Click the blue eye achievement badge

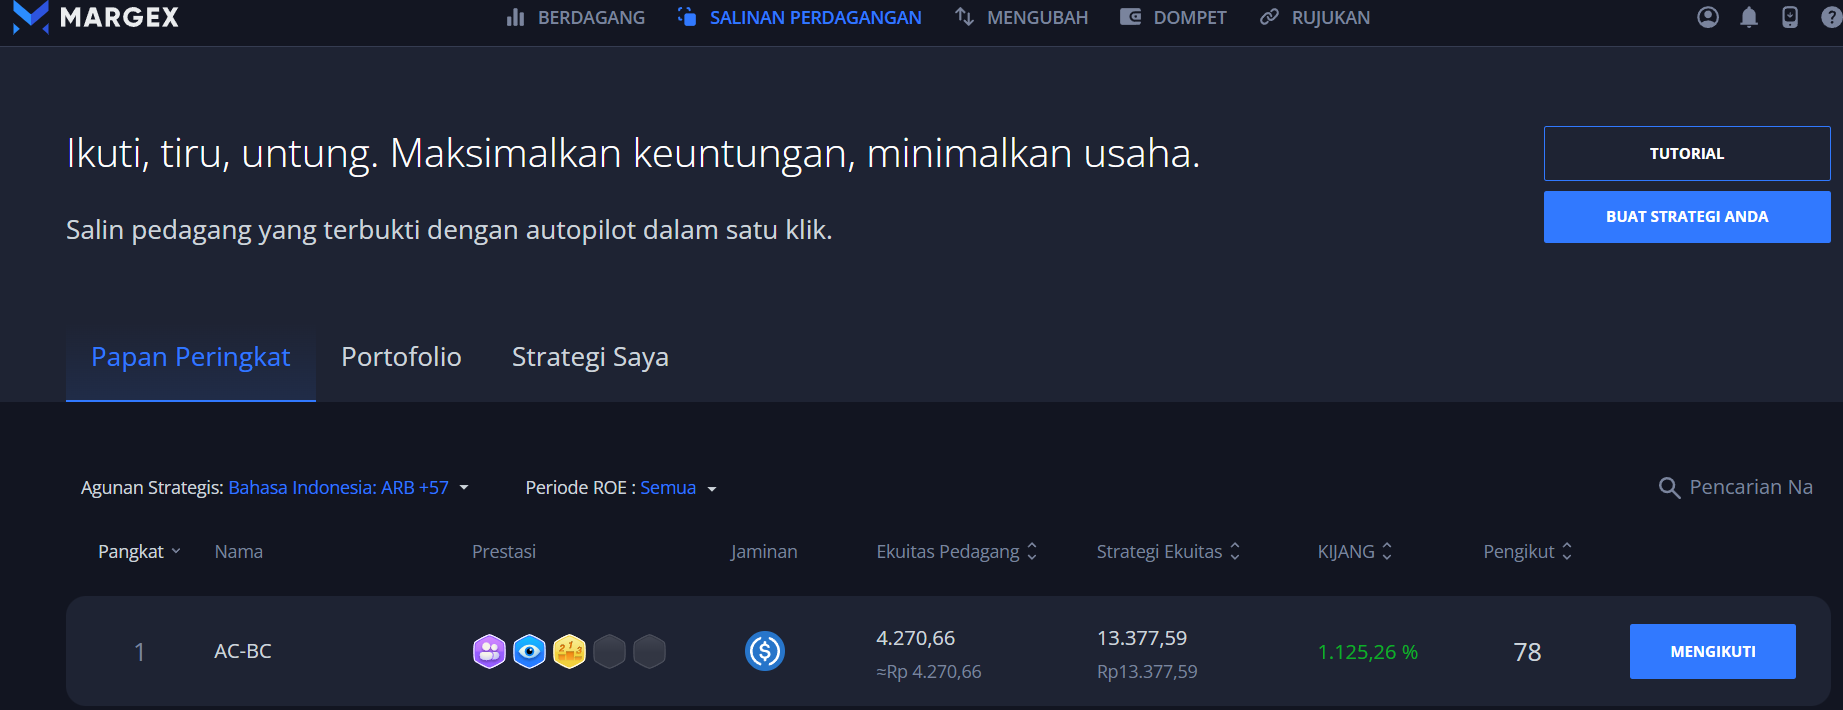point(529,652)
